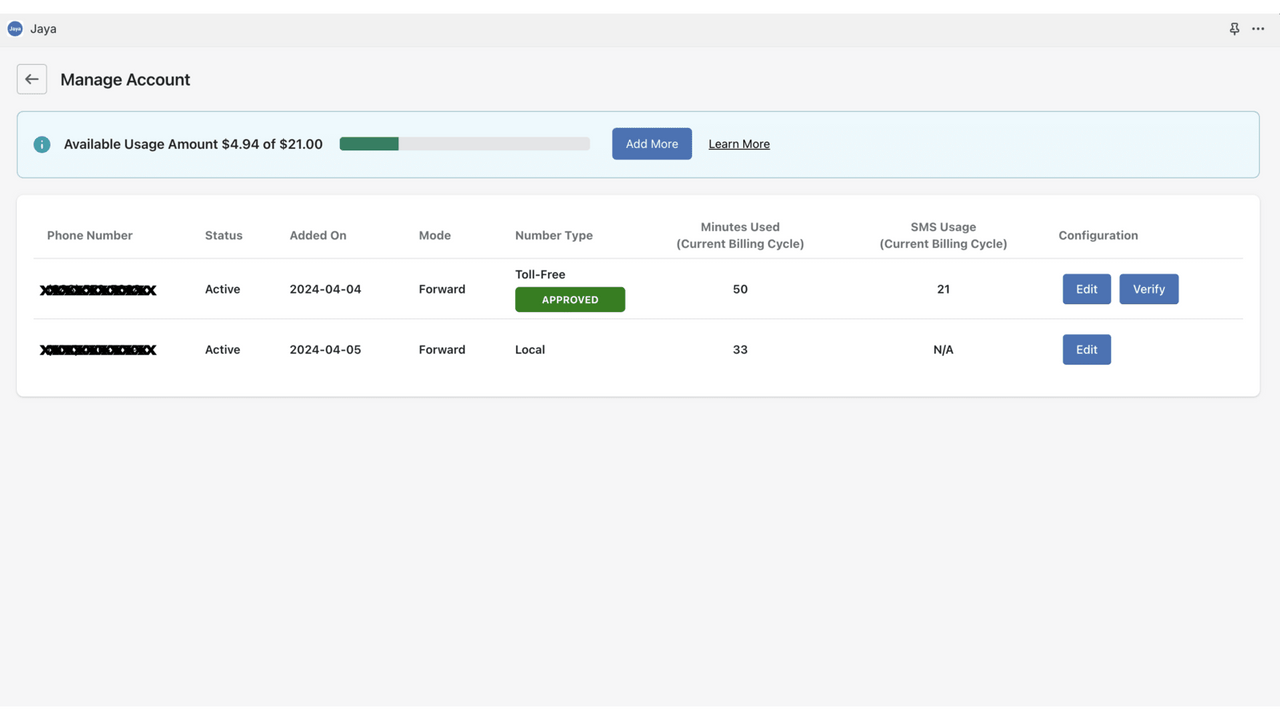Screen dimensions: 1280x720
Task: Click the Added On column header
Action: coord(318,235)
